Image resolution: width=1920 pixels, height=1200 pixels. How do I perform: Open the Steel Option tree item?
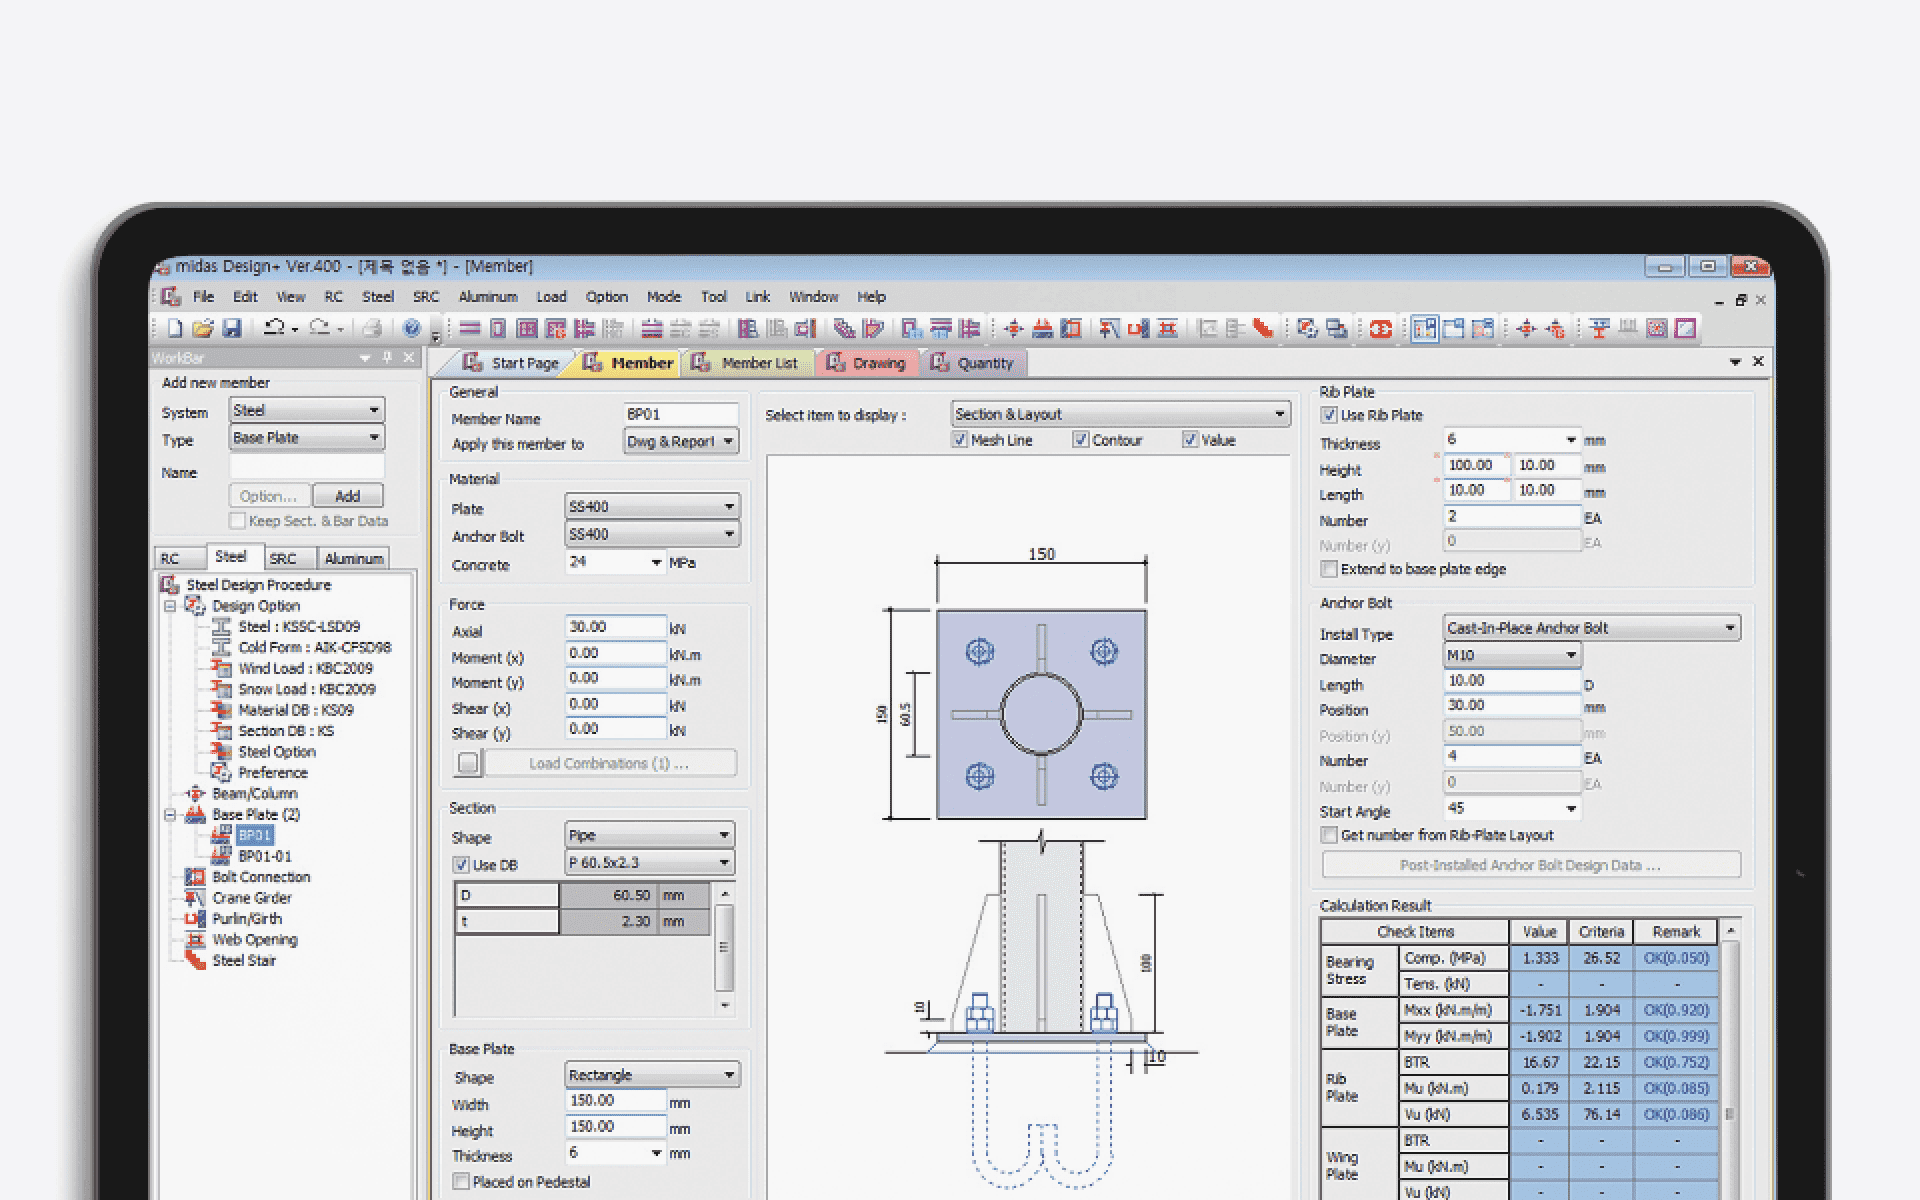point(277,752)
